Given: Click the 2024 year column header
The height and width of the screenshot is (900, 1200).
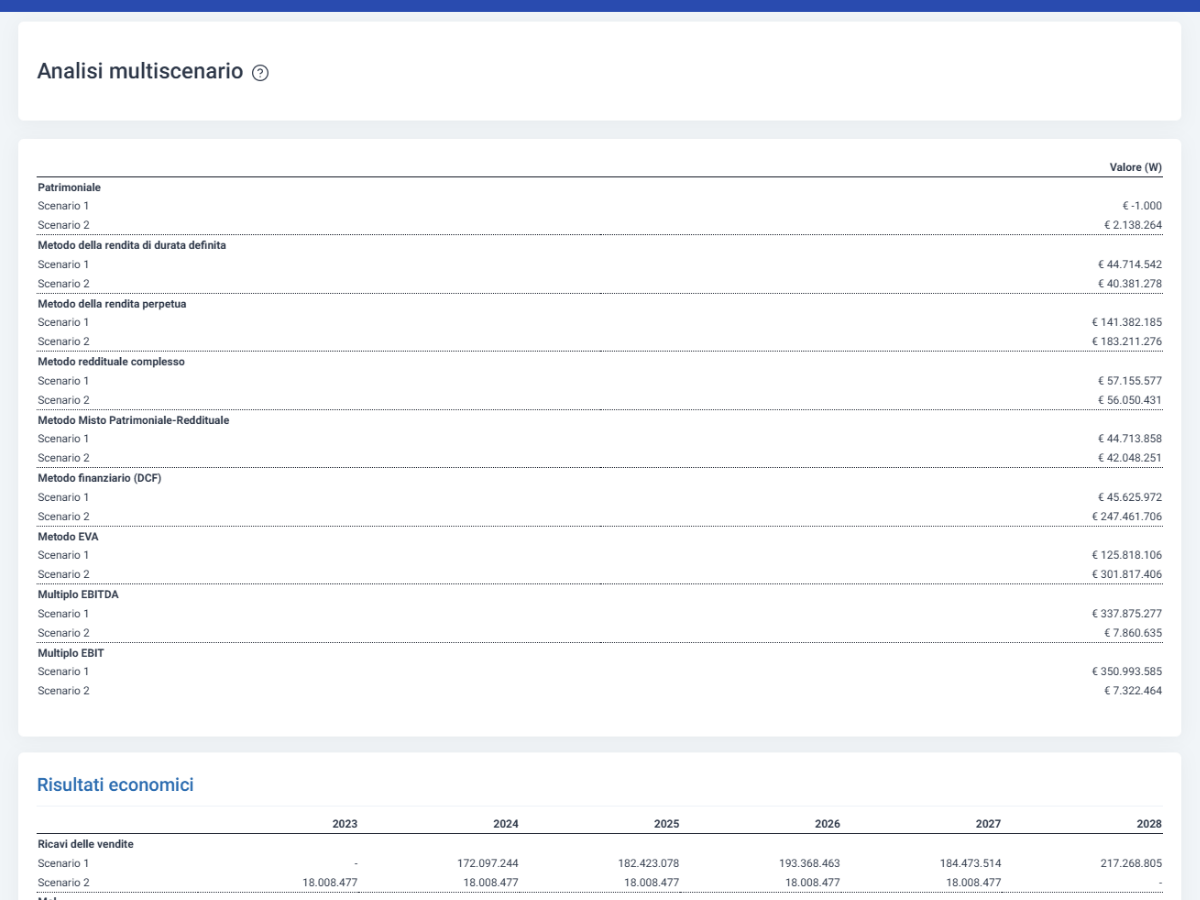Looking at the screenshot, I should pos(506,824).
